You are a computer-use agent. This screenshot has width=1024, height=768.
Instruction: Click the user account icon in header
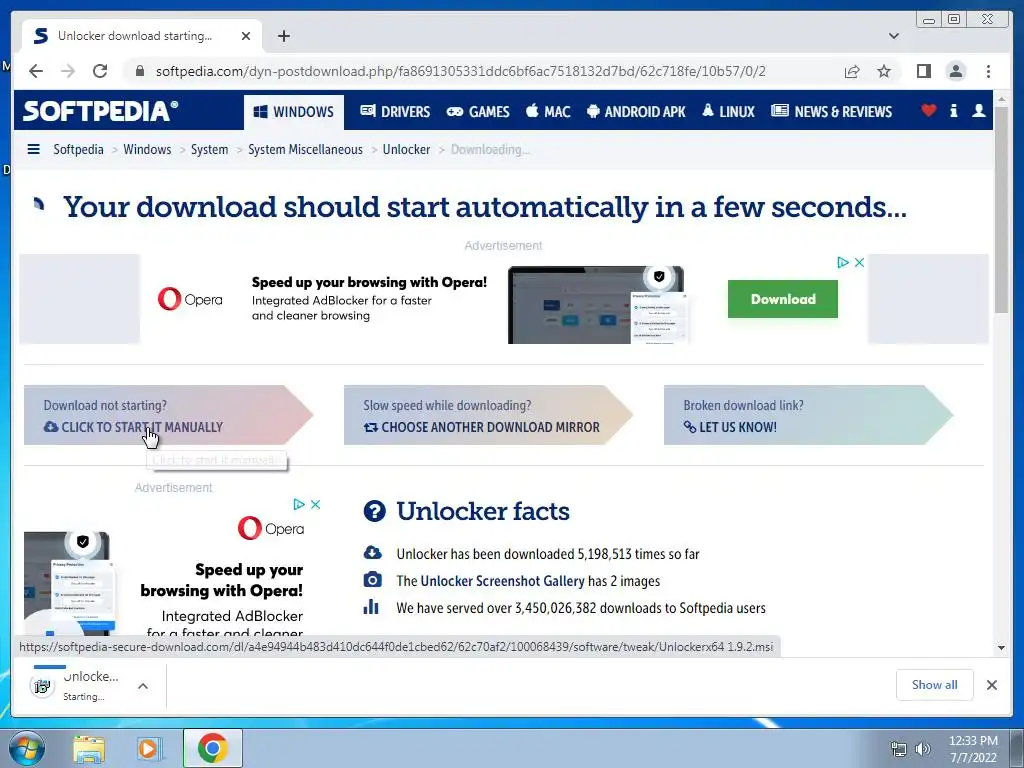click(x=978, y=110)
